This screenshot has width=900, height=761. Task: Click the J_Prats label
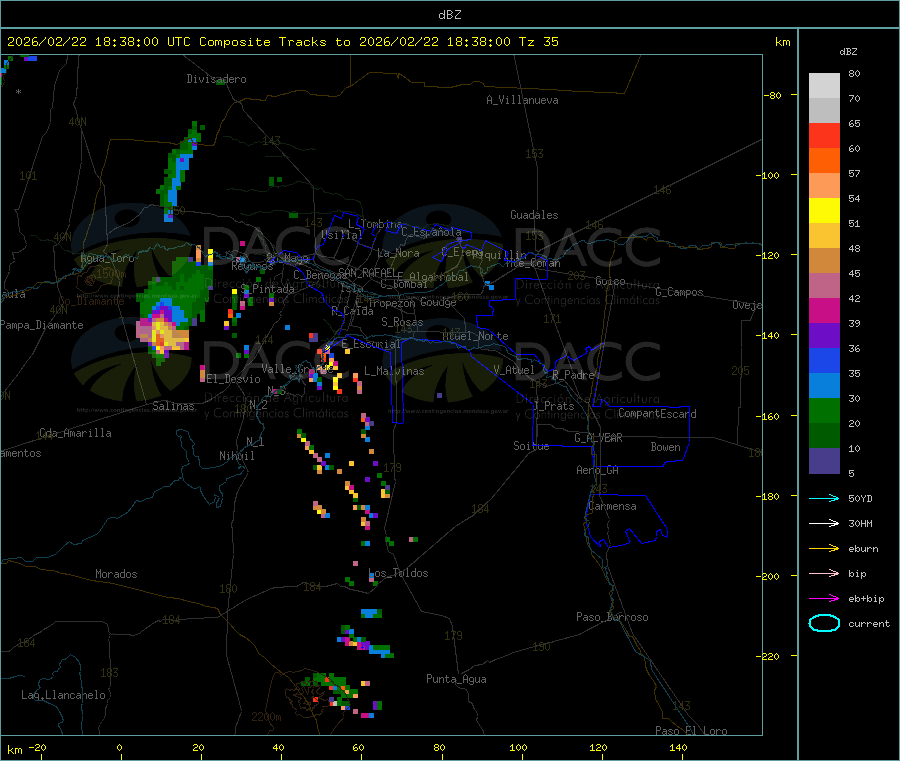(553, 406)
